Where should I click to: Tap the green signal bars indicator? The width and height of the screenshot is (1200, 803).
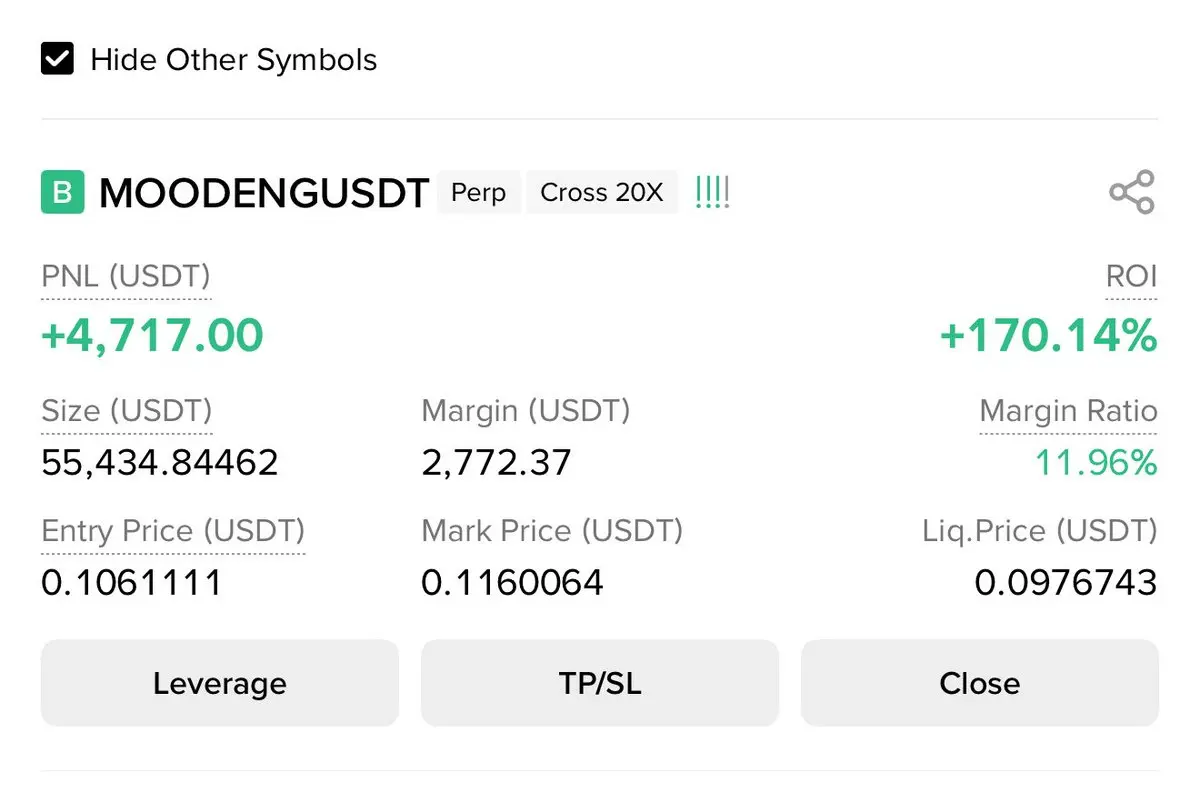712,192
